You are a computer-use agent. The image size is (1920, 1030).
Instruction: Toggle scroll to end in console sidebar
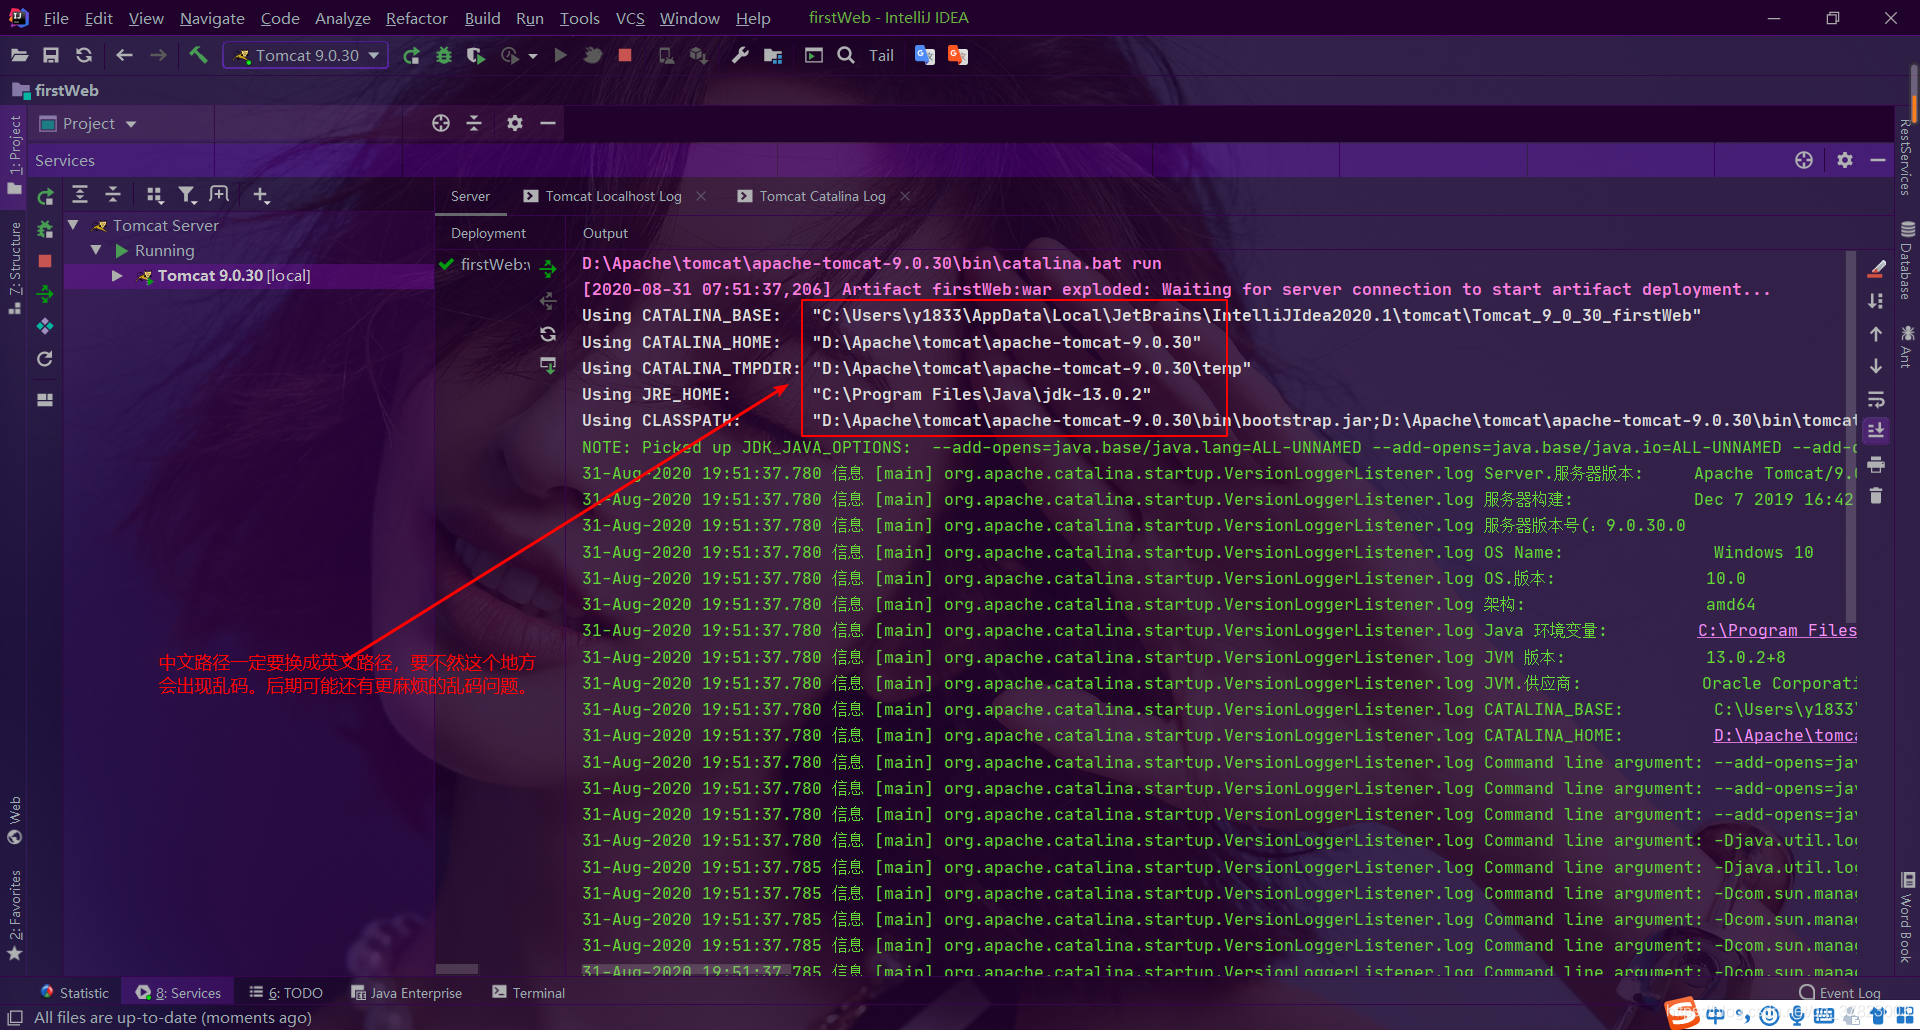click(1876, 430)
